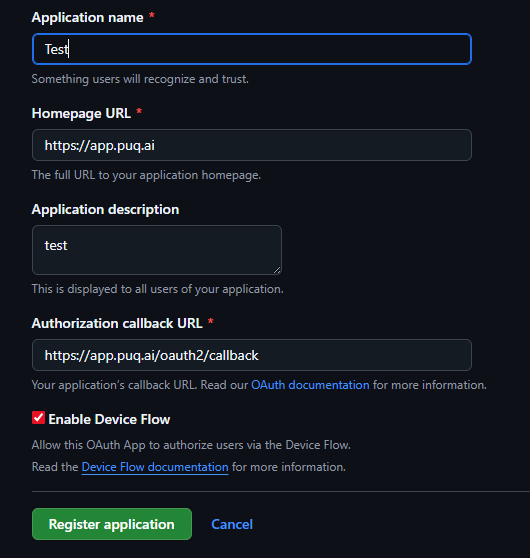
Task: Click the 'Homepage URL' label
Action: [81, 114]
